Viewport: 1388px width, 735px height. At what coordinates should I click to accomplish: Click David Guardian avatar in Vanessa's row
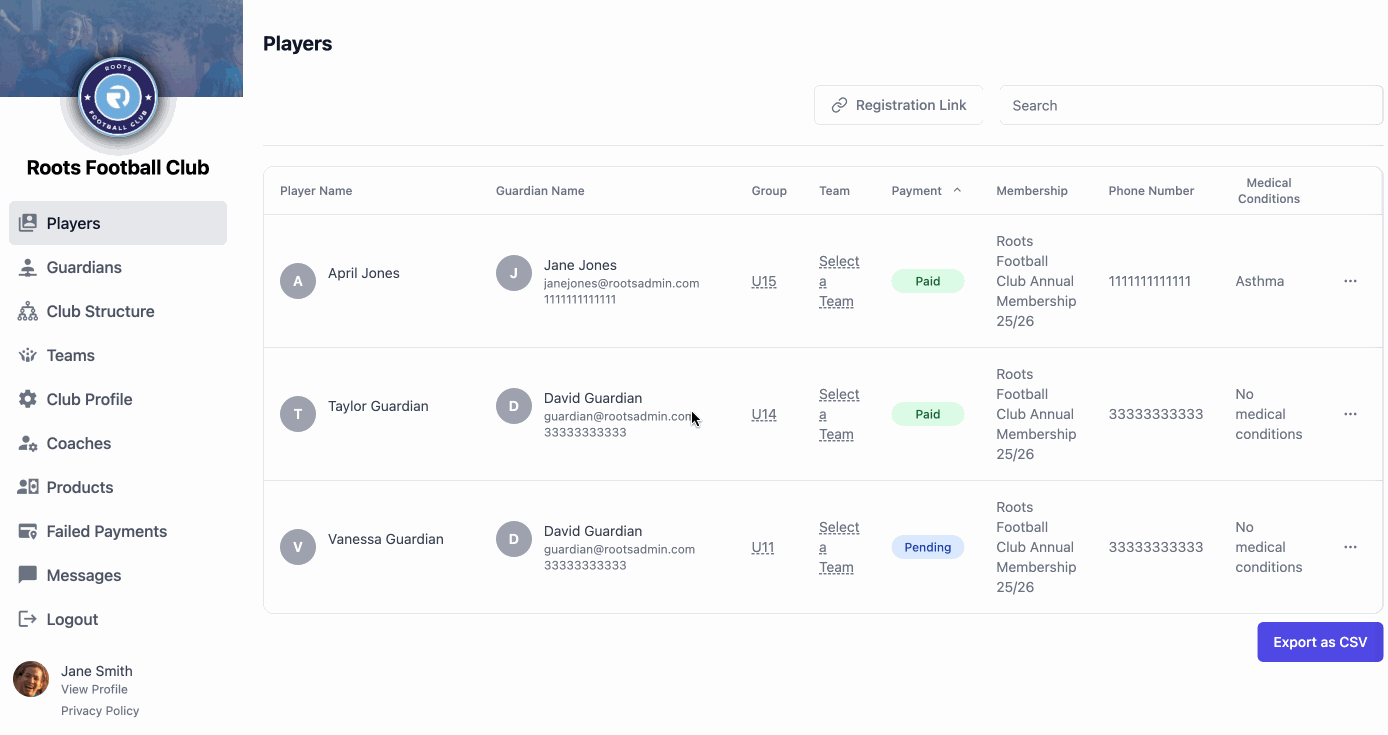tap(514, 539)
